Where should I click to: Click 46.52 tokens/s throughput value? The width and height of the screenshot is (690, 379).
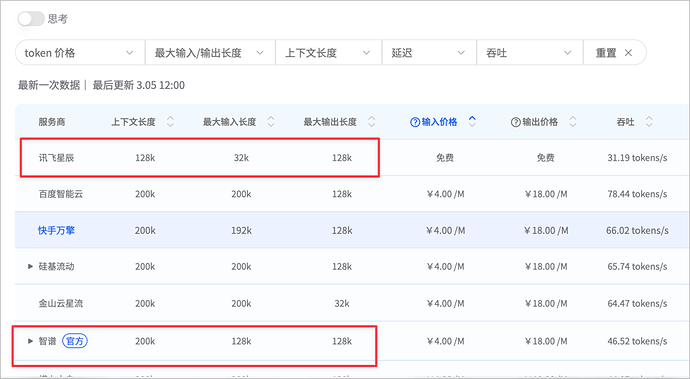[x=637, y=341]
